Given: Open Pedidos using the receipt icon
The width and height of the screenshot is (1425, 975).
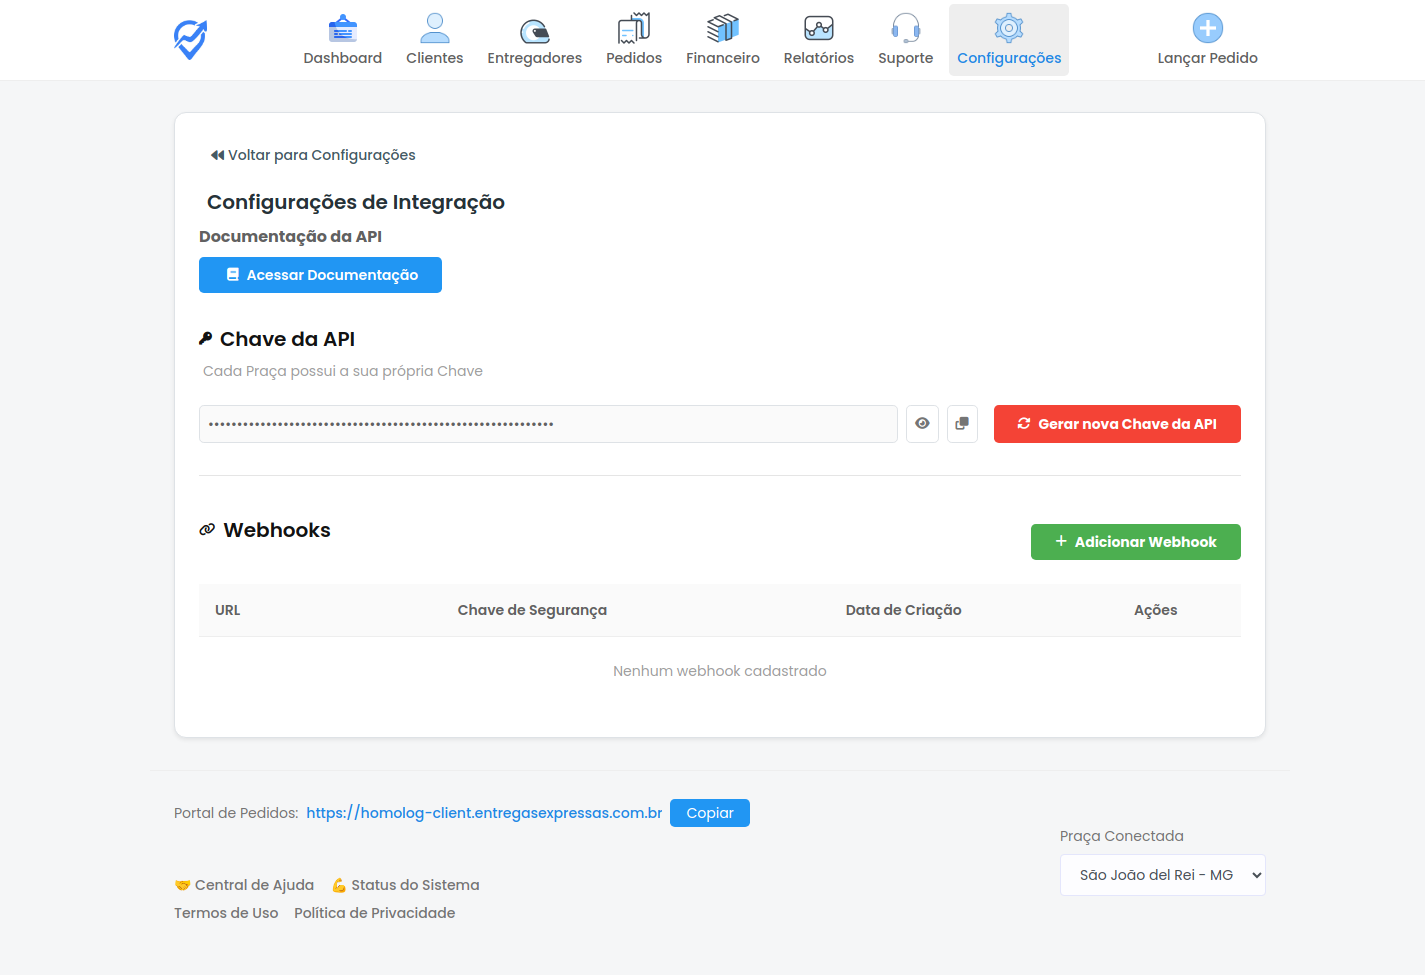Looking at the screenshot, I should point(633,40).
